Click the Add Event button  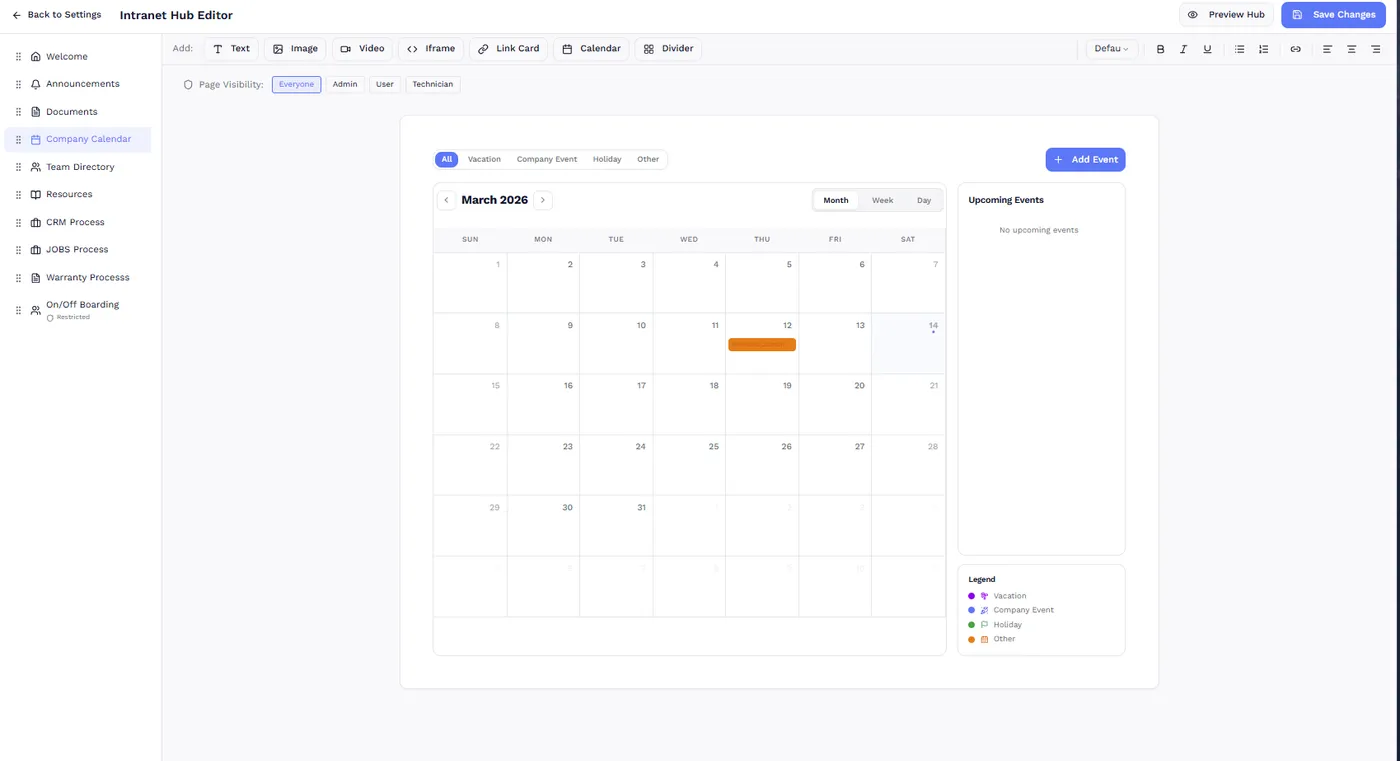[1085, 159]
